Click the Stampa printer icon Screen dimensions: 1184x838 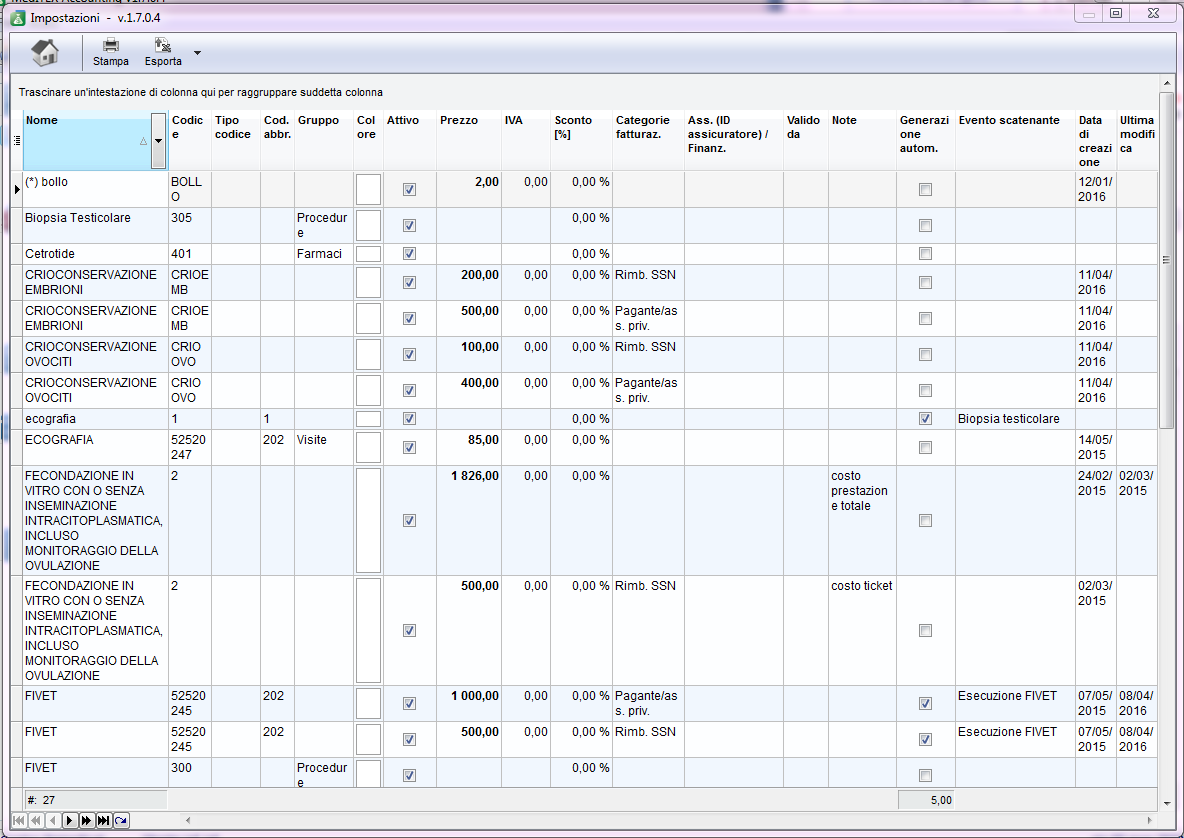[111, 45]
